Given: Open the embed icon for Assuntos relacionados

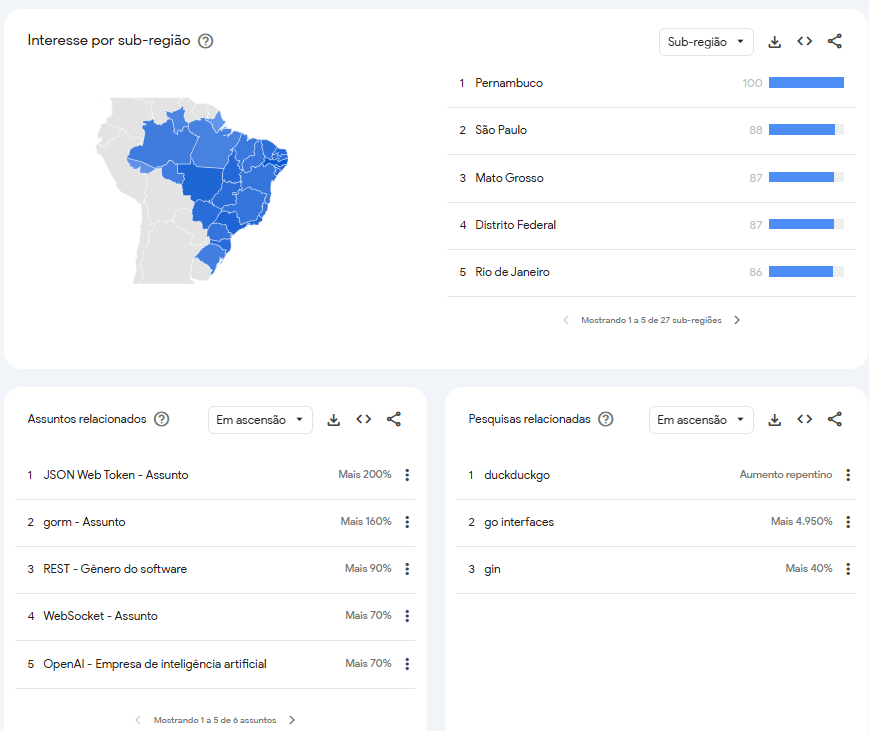Looking at the screenshot, I should [363, 419].
